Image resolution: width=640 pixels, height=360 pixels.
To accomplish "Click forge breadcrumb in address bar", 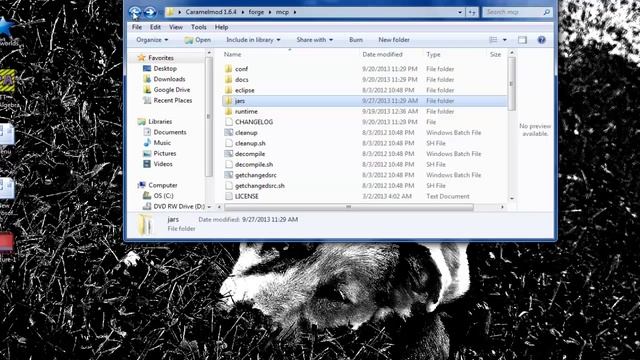I will (256, 12).
